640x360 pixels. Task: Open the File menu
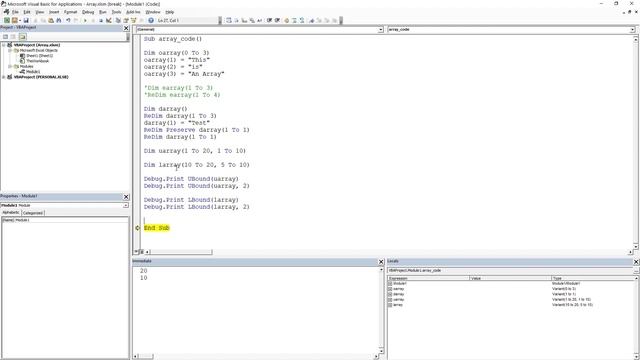tap(16, 12)
